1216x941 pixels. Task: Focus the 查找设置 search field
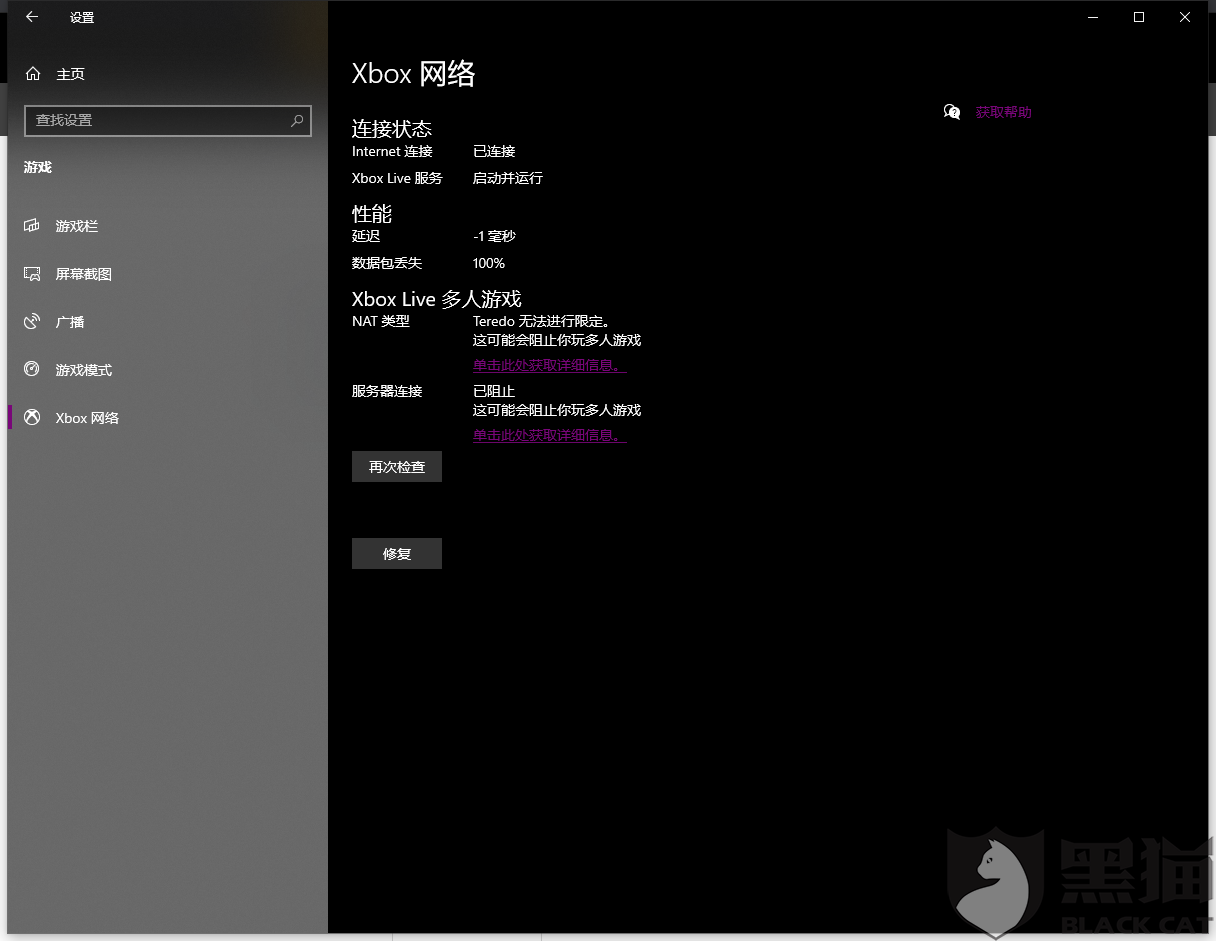pyautogui.click(x=168, y=120)
